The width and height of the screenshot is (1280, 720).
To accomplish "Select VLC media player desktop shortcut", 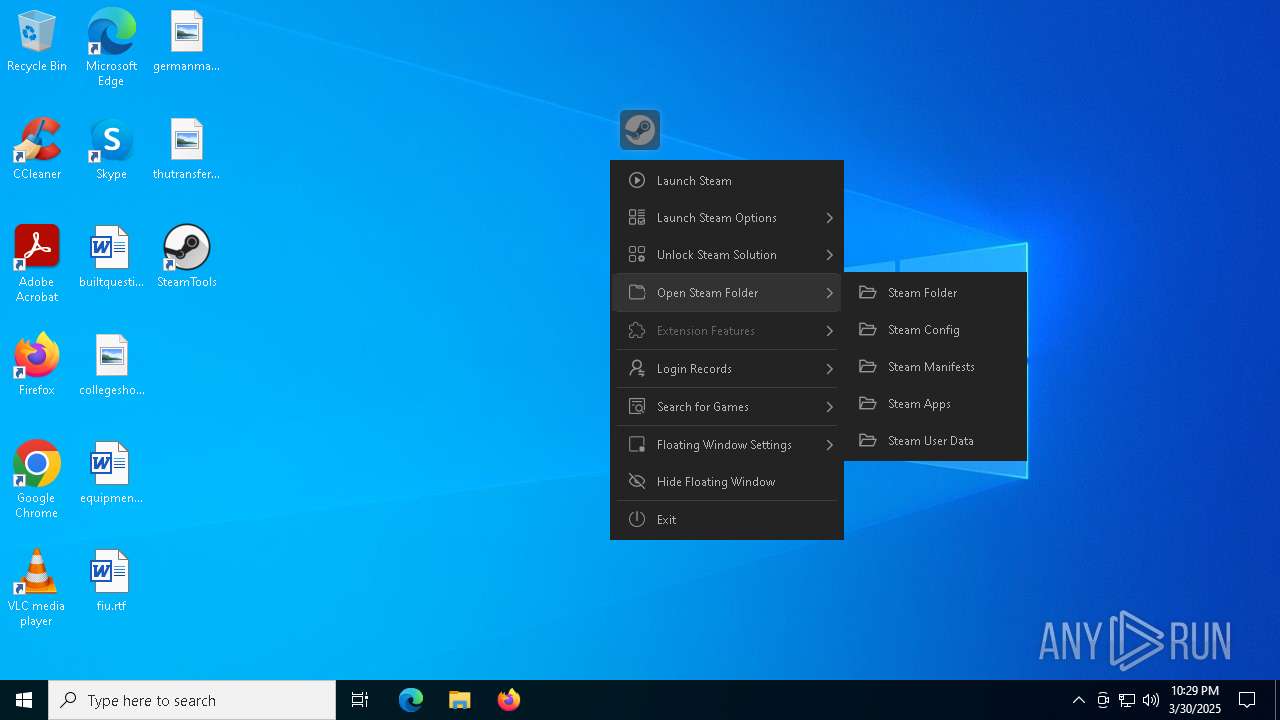I will [37, 588].
